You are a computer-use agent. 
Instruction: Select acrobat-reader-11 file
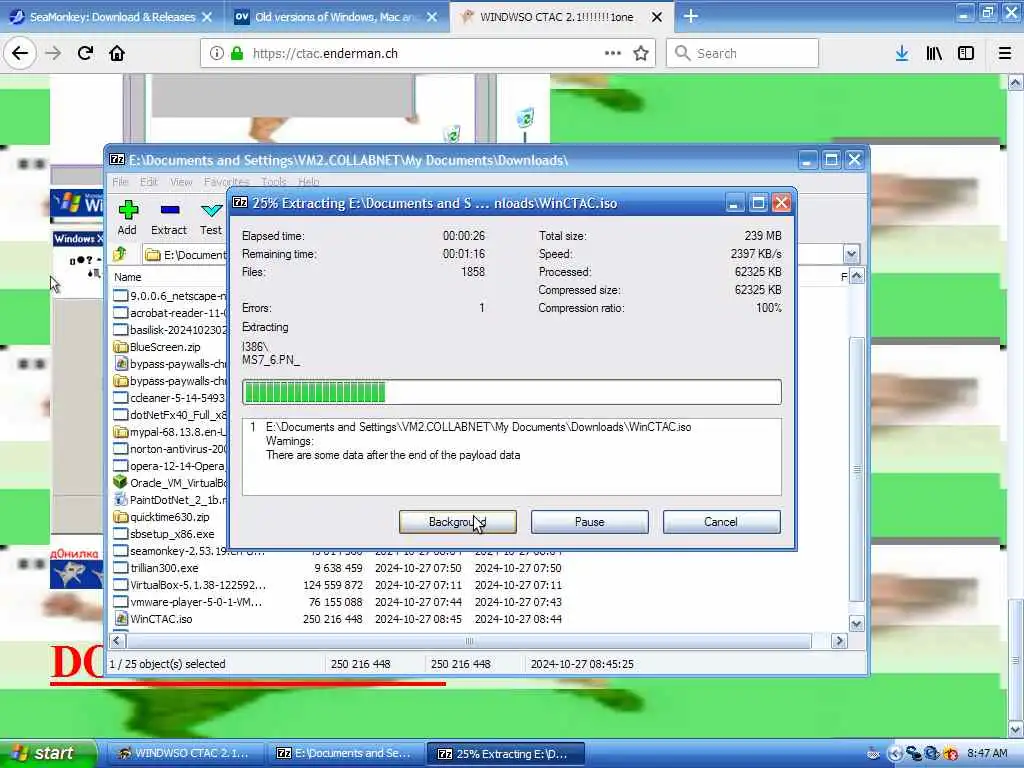(170, 313)
